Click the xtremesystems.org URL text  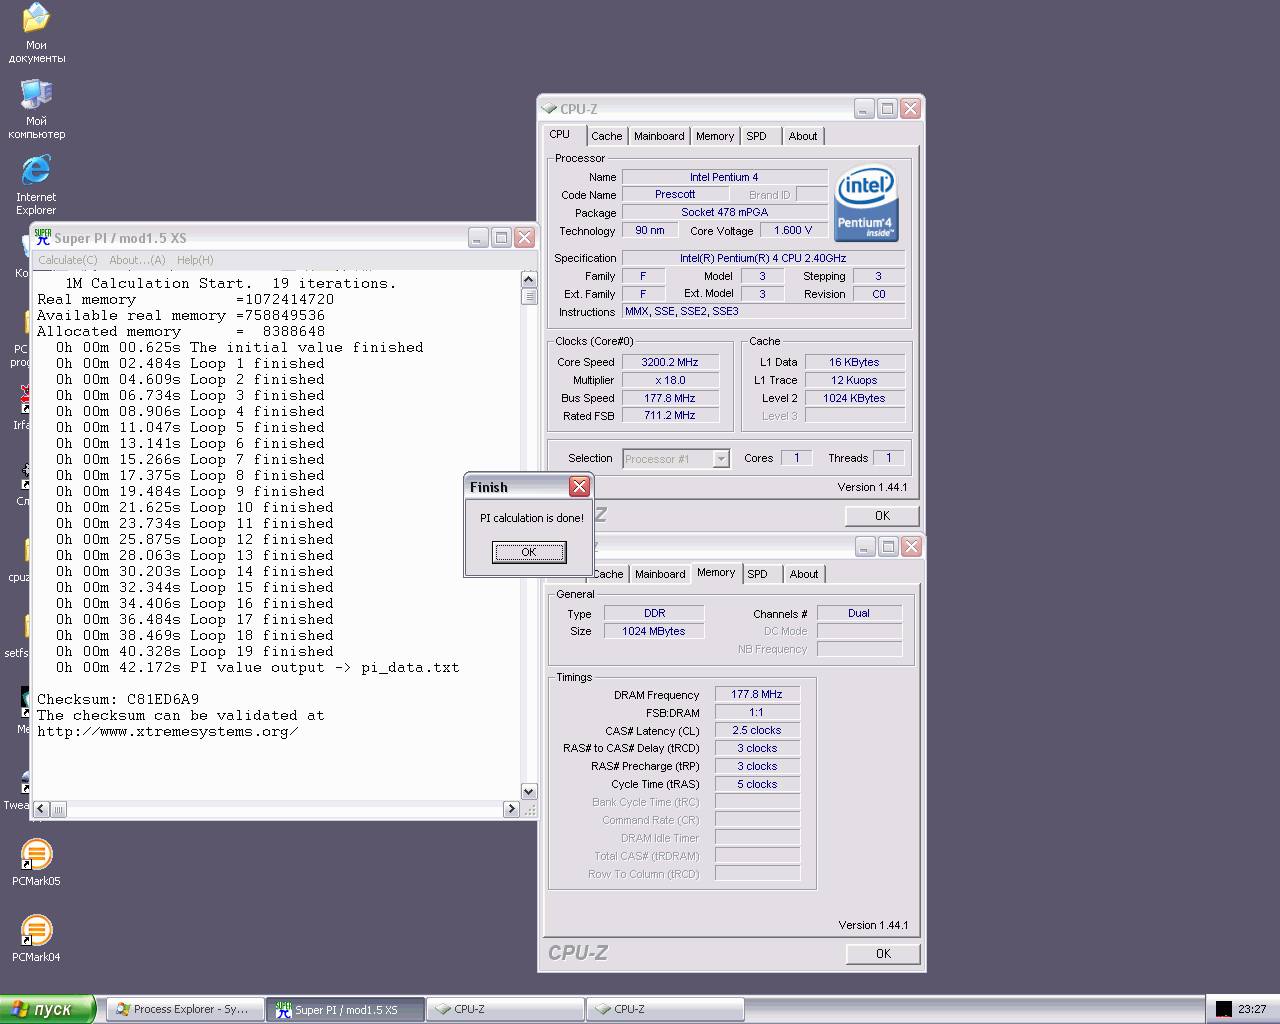point(168,731)
